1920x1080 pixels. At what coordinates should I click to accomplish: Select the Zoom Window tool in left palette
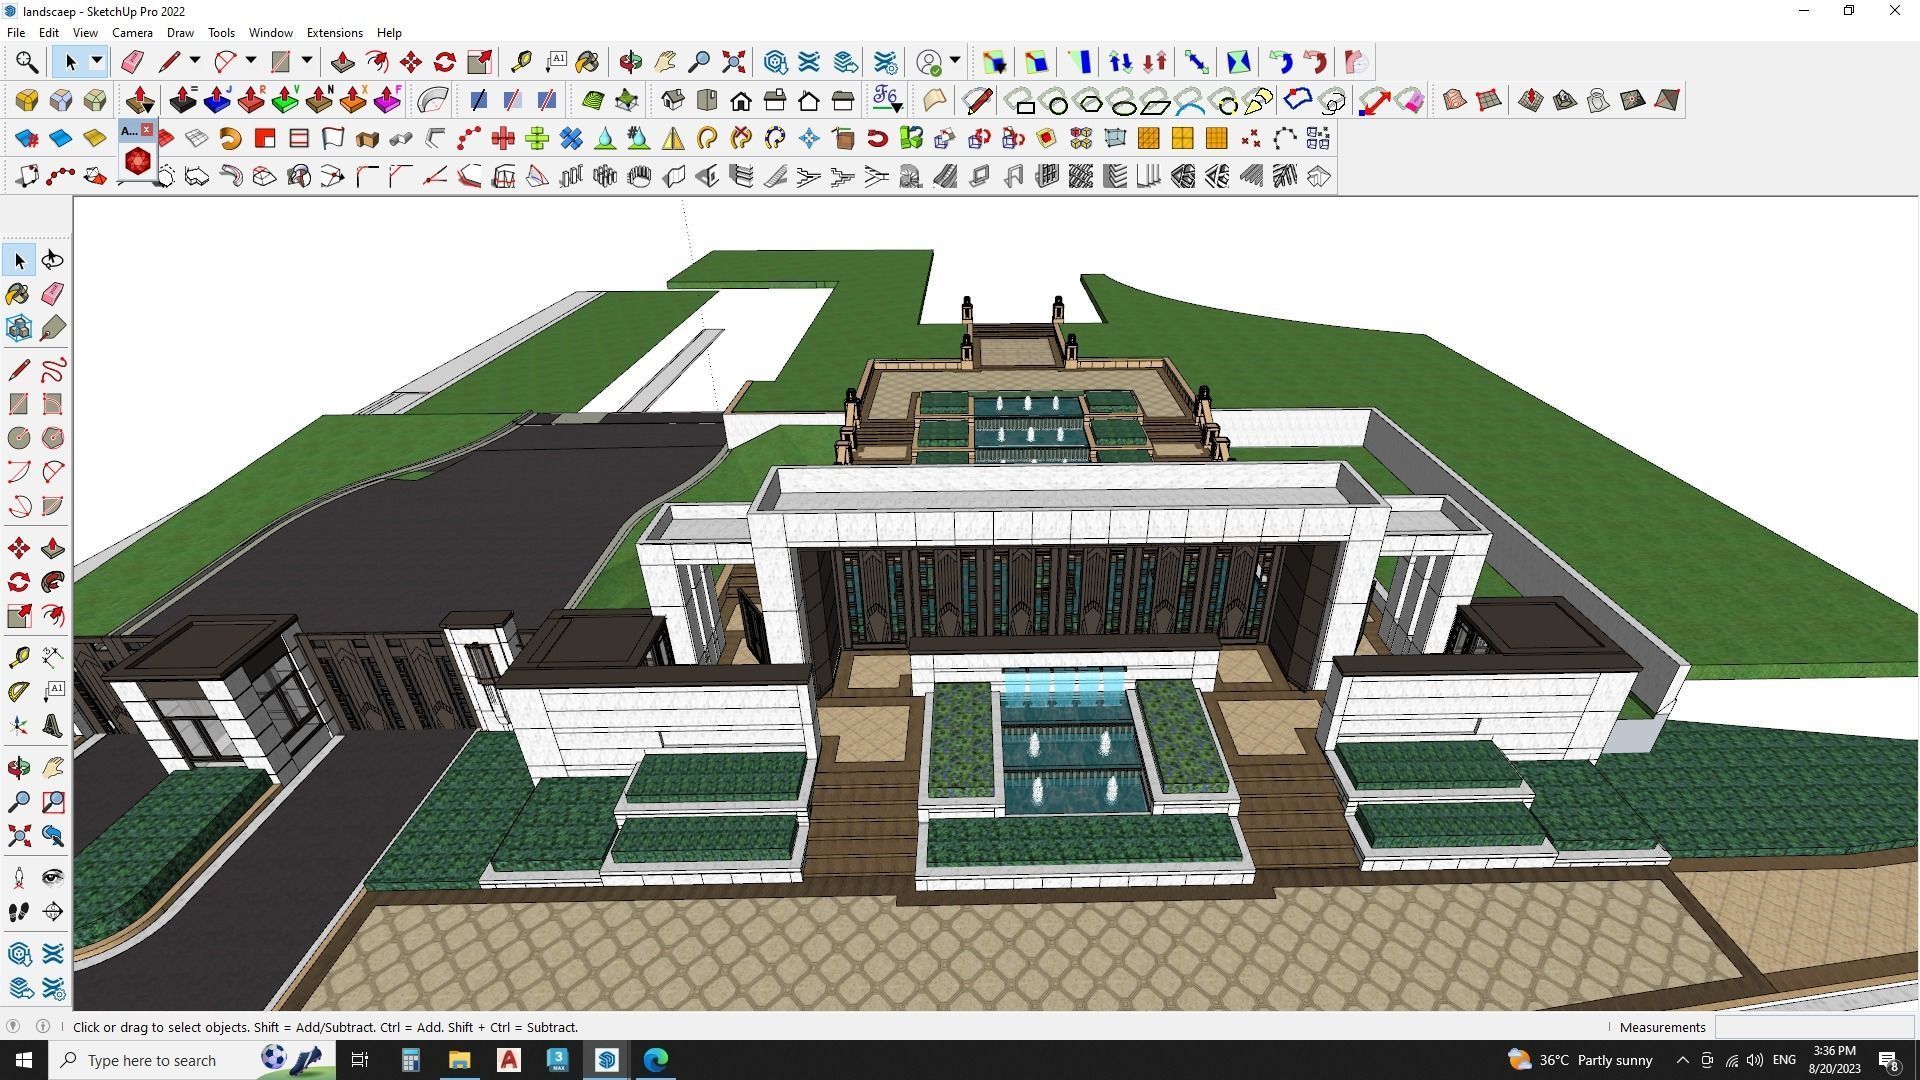(x=53, y=802)
